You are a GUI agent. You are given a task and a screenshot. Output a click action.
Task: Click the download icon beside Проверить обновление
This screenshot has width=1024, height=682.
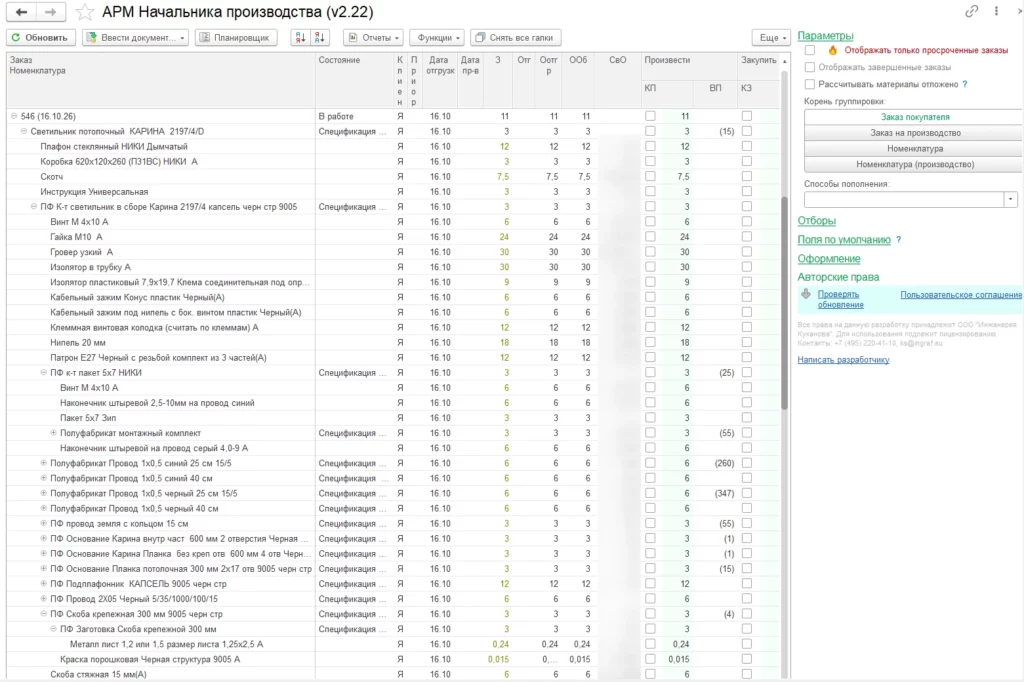[806, 295]
